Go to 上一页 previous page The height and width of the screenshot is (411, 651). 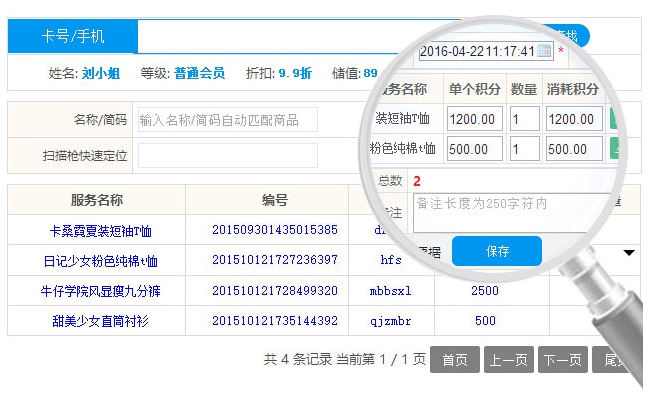[508, 360]
